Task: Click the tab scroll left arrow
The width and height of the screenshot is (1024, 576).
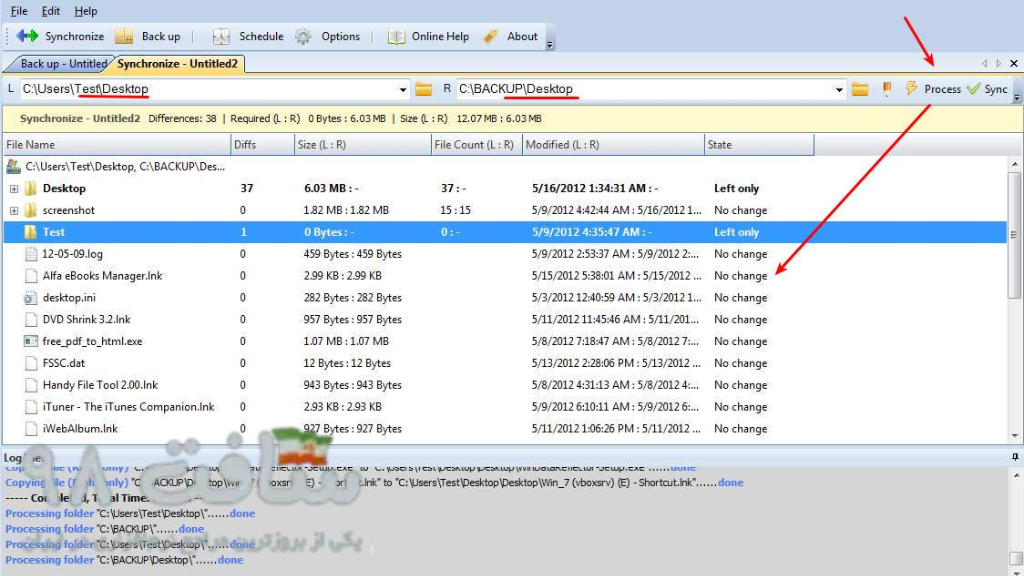Action: coord(984,63)
